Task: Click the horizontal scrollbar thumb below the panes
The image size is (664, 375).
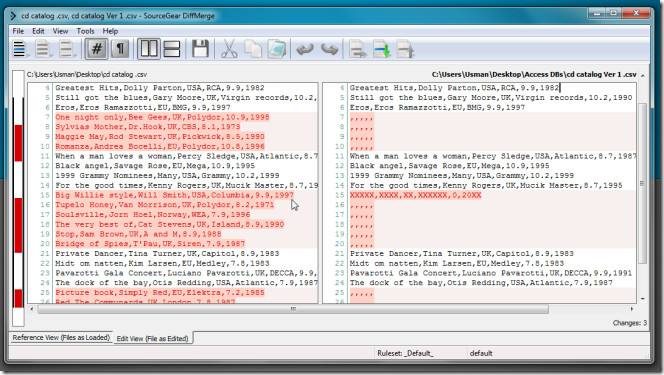Action: click(293, 309)
